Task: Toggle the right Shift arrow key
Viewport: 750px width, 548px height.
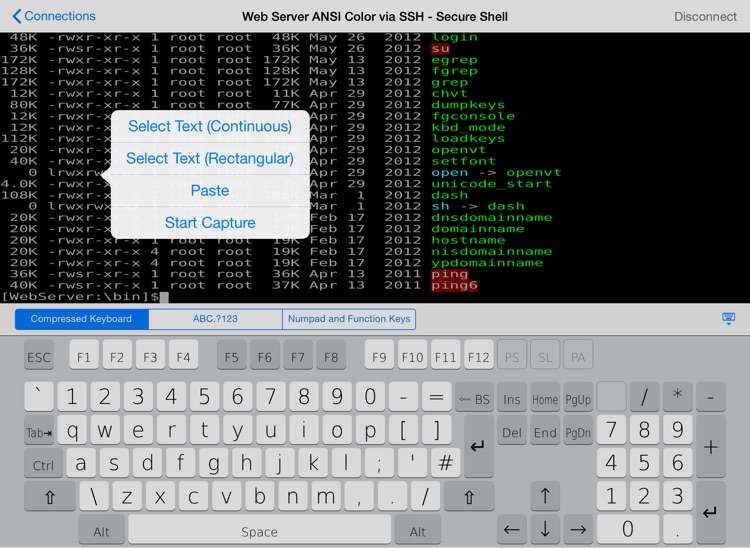Action: [x=469, y=496]
